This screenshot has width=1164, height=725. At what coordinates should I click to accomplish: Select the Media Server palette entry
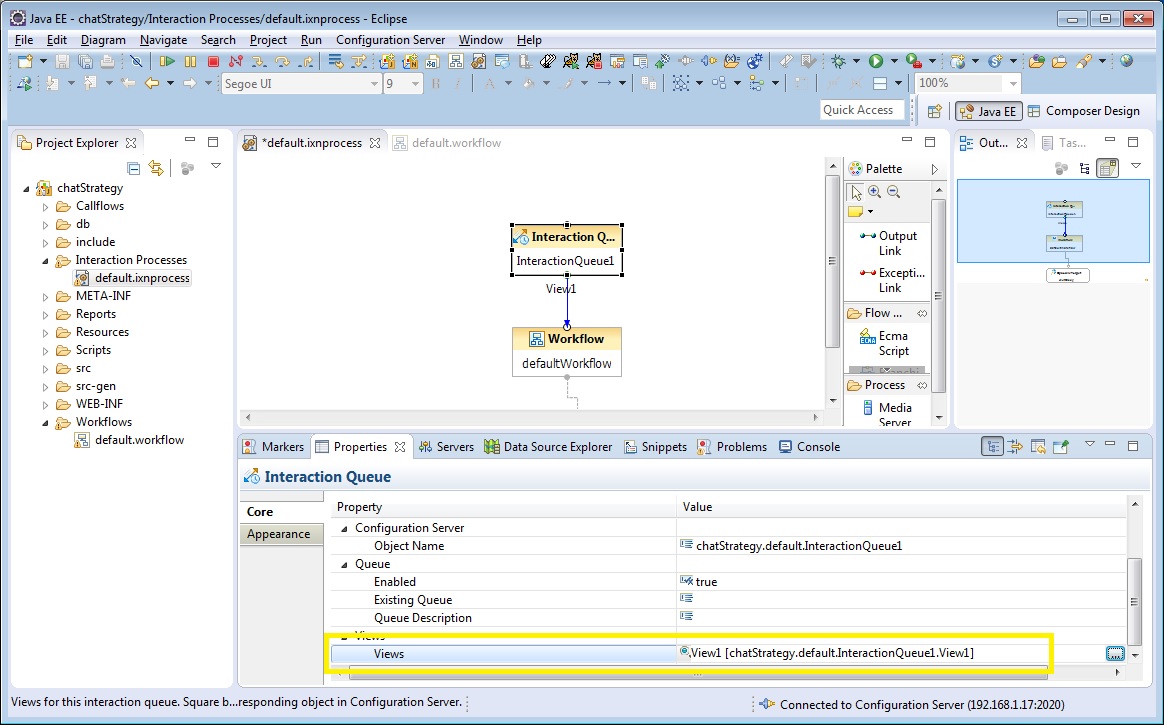(x=888, y=409)
